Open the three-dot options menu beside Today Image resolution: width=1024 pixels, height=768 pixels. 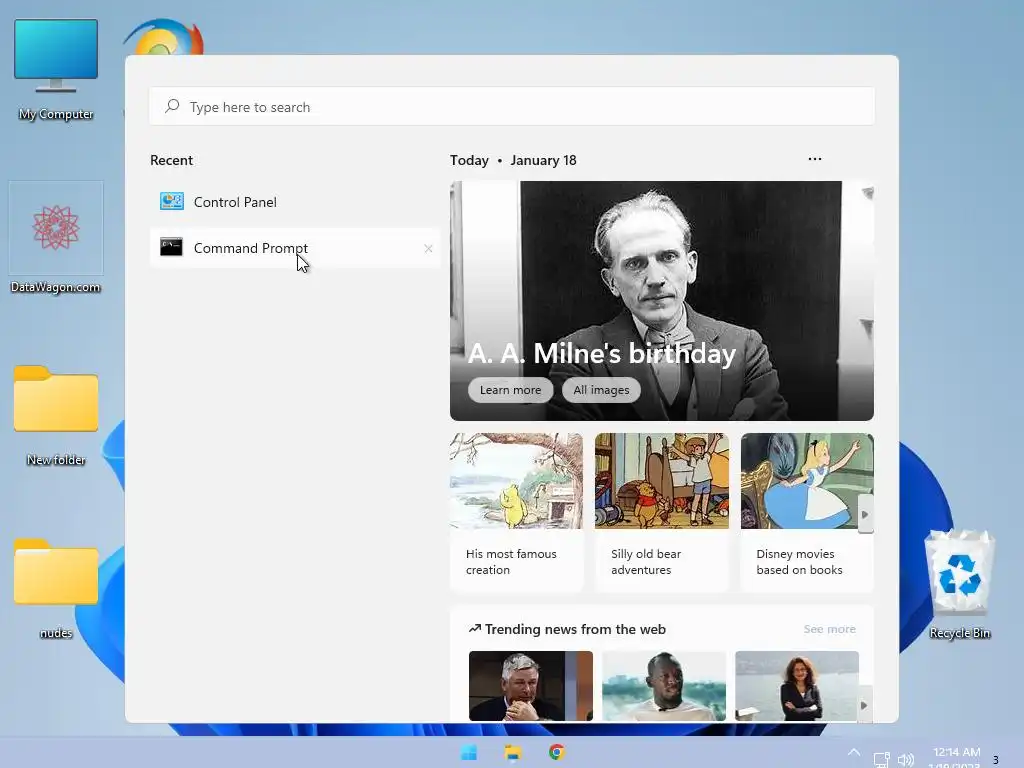(814, 159)
